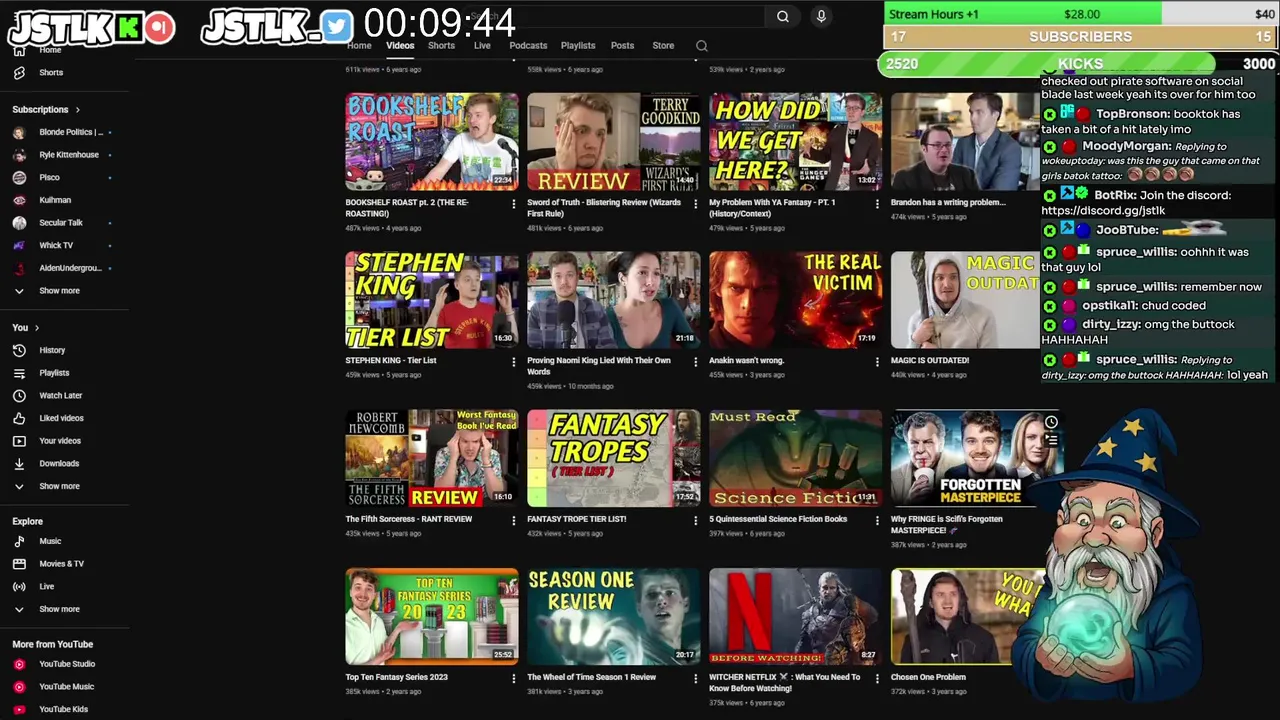Viewport: 1280px width, 720px height.
Task: Open YouTube Kids link icon
Action: (x=19, y=709)
